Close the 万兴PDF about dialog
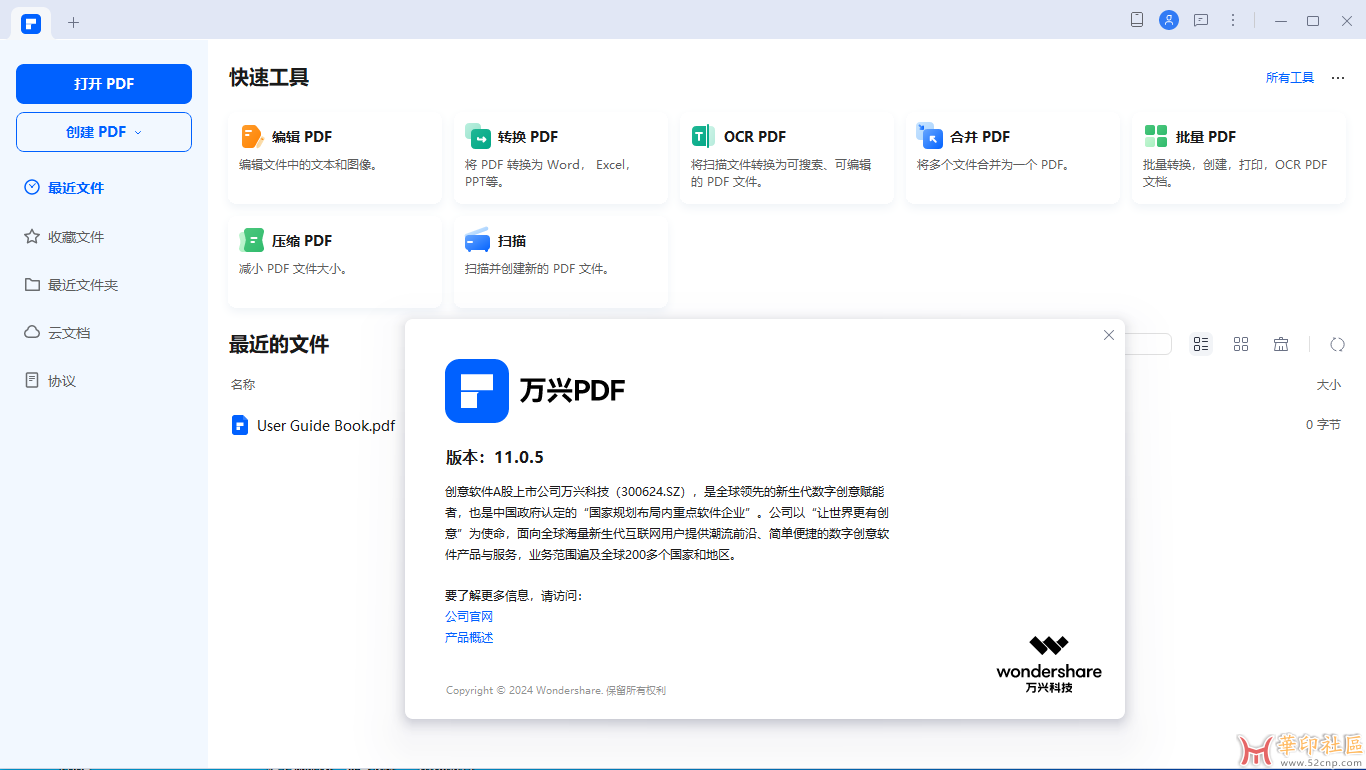The height and width of the screenshot is (770, 1366). 1108,335
